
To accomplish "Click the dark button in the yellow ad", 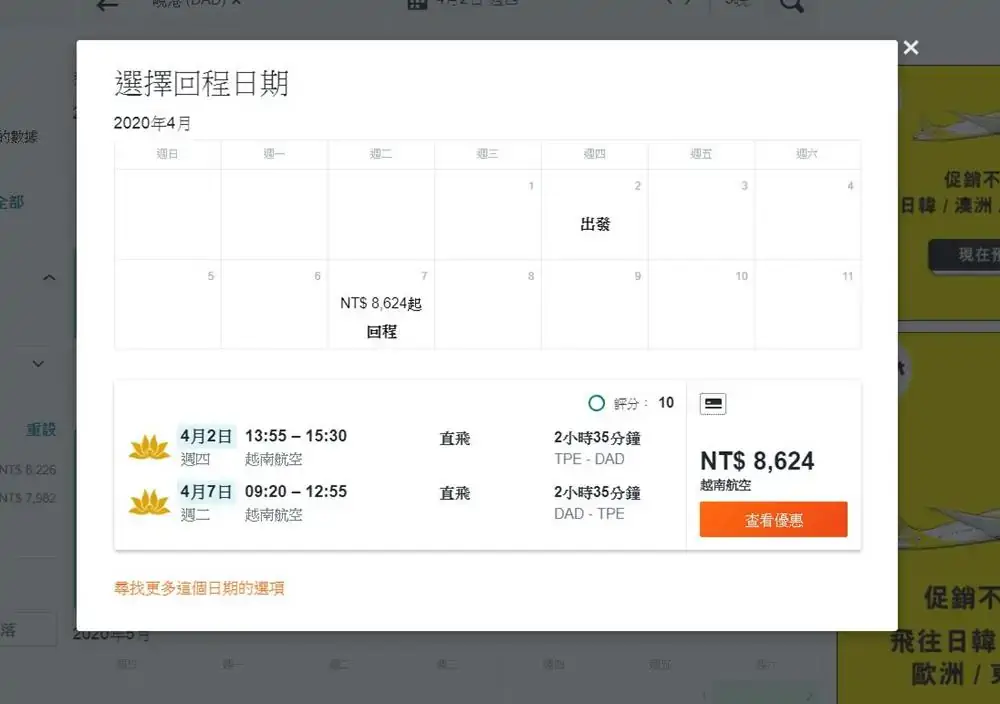I will tap(964, 255).
